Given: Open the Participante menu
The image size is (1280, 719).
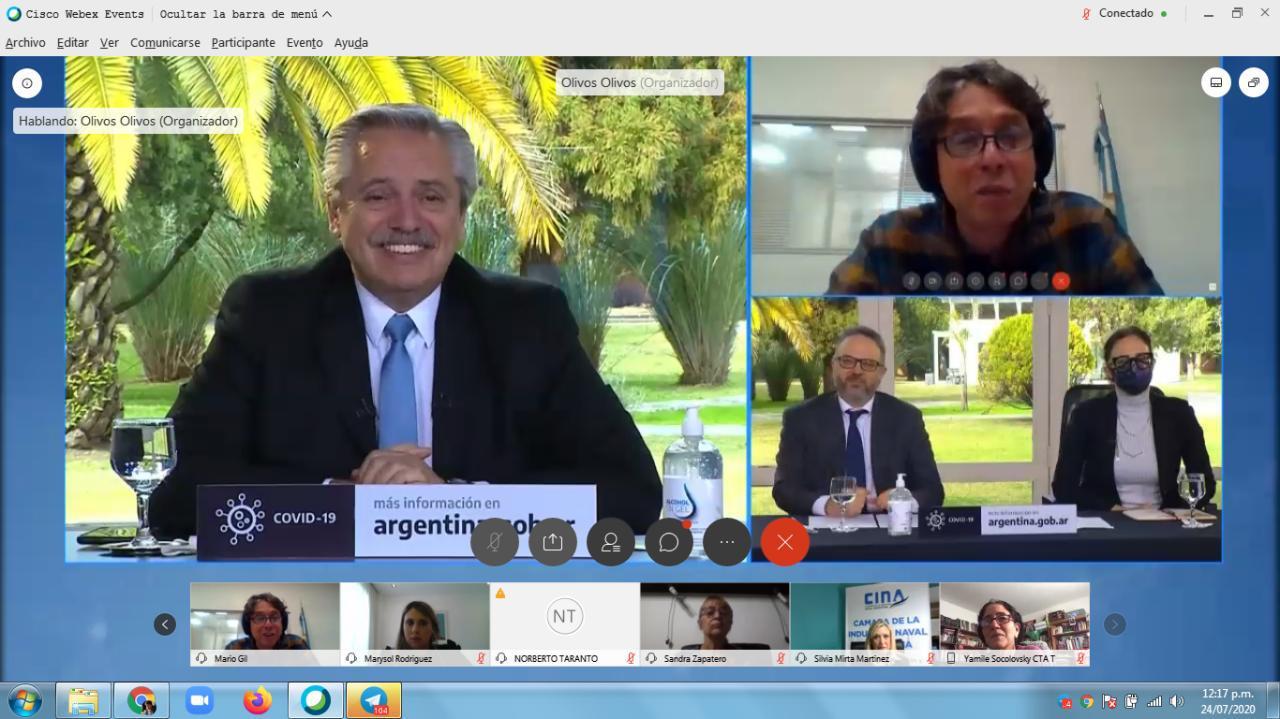Looking at the screenshot, I should (x=242, y=43).
